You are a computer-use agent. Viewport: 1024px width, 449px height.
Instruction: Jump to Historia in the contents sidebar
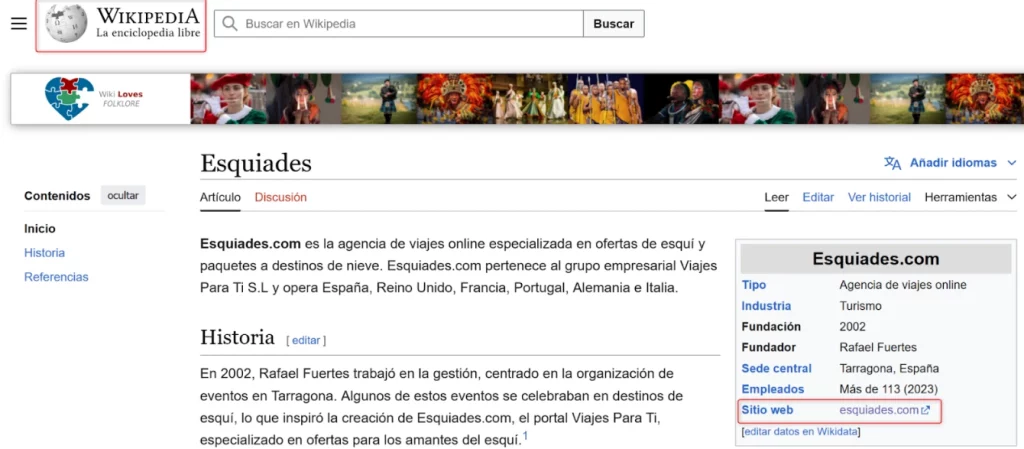(44, 253)
